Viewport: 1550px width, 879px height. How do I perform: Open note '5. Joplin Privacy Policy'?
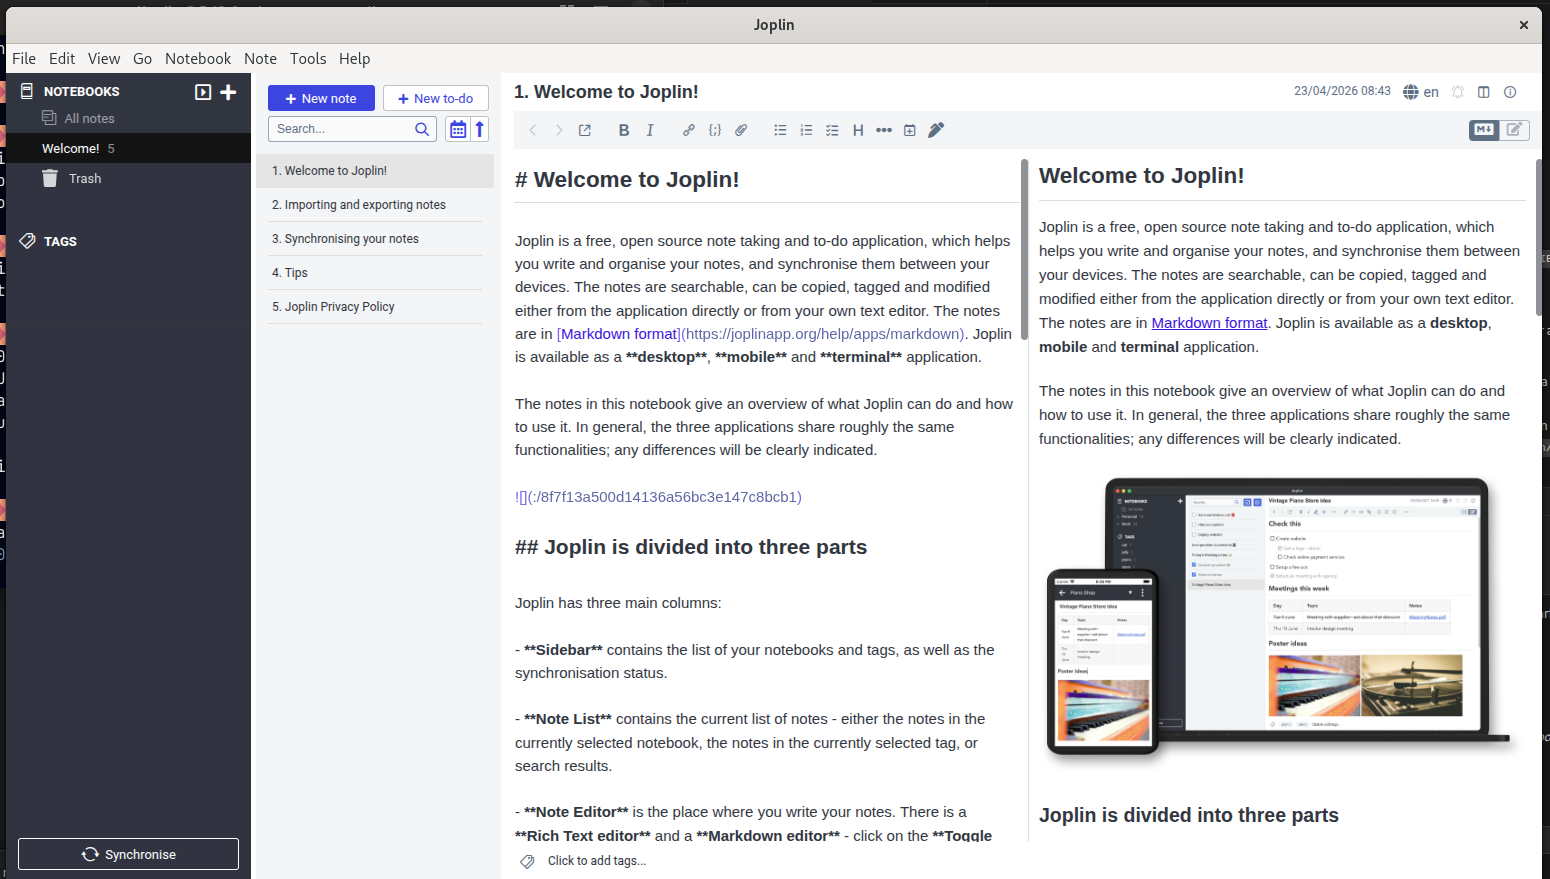[x=375, y=307]
